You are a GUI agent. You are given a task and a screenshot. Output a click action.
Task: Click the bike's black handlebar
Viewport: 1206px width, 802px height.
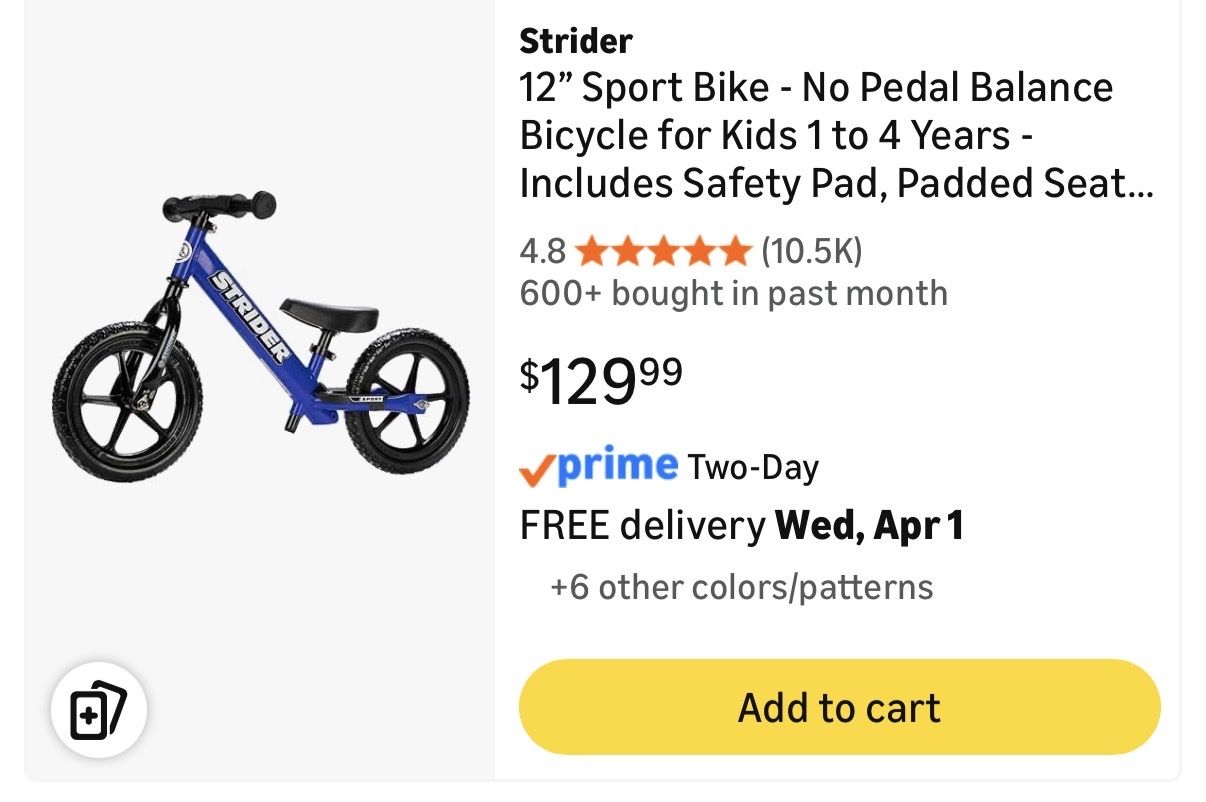(218, 203)
